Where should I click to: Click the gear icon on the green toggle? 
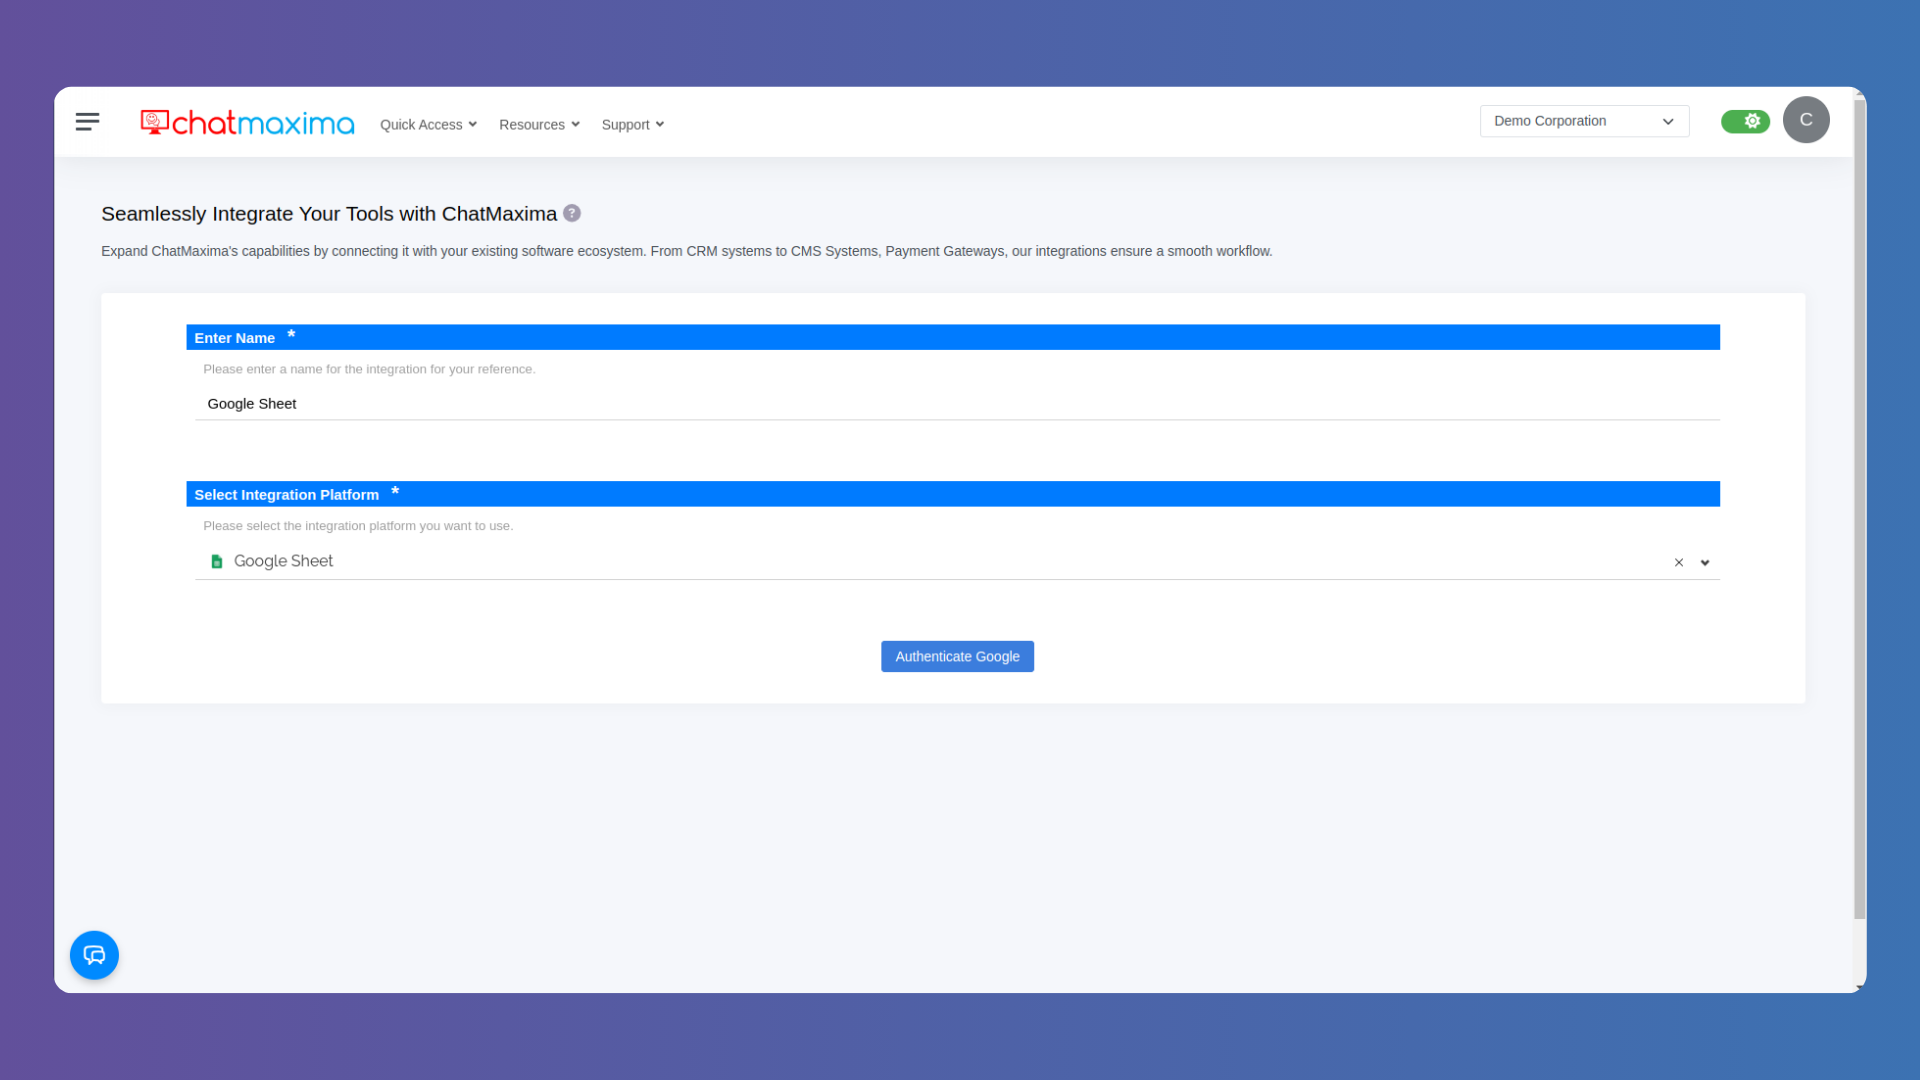(x=1751, y=120)
